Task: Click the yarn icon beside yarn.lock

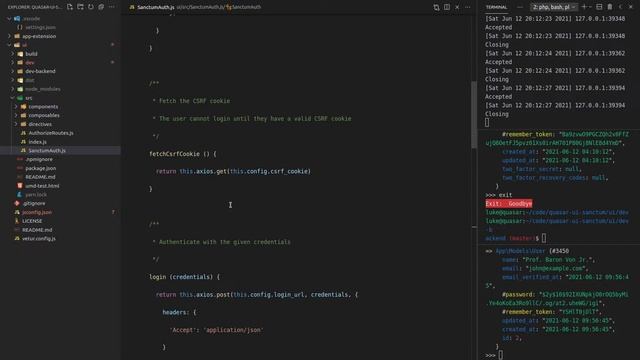Action: [20, 195]
